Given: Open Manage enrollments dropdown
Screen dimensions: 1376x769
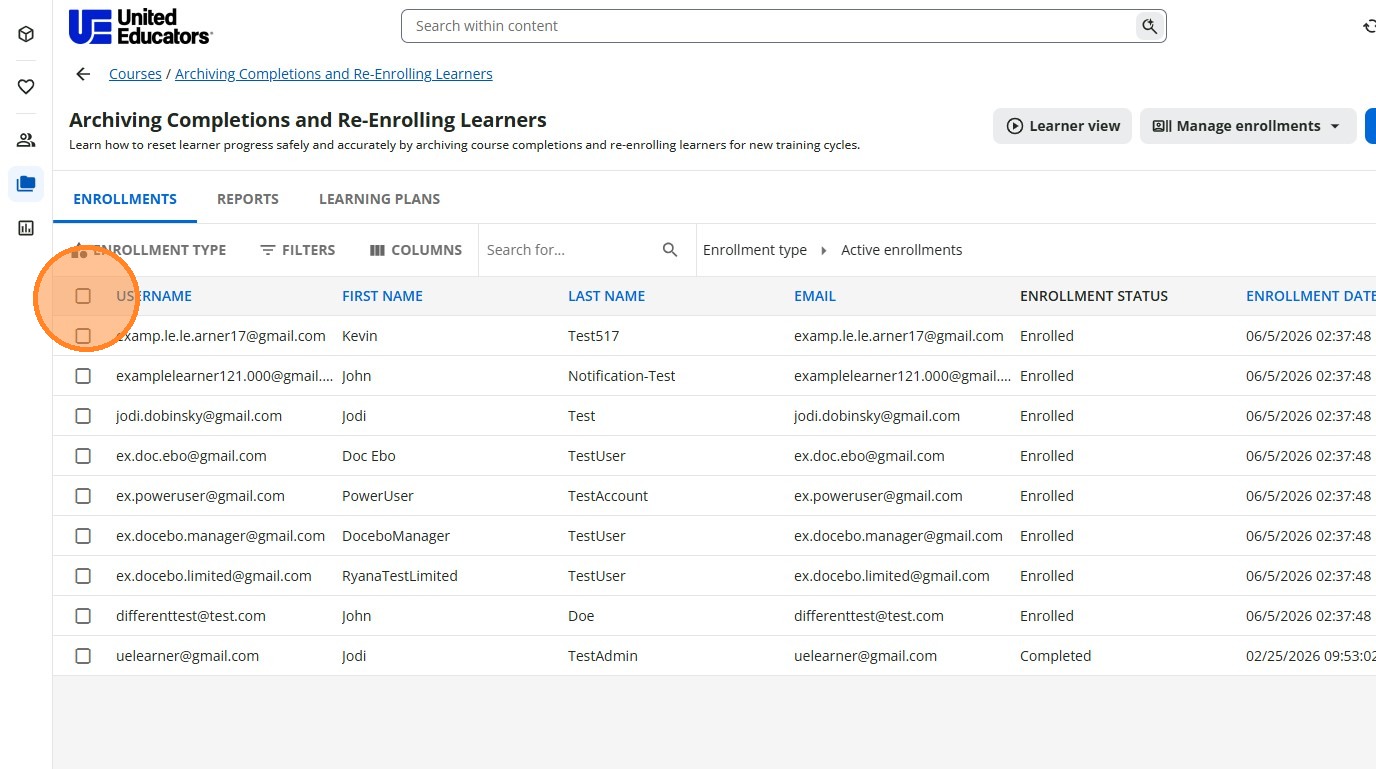Looking at the screenshot, I should (x=1248, y=126).
